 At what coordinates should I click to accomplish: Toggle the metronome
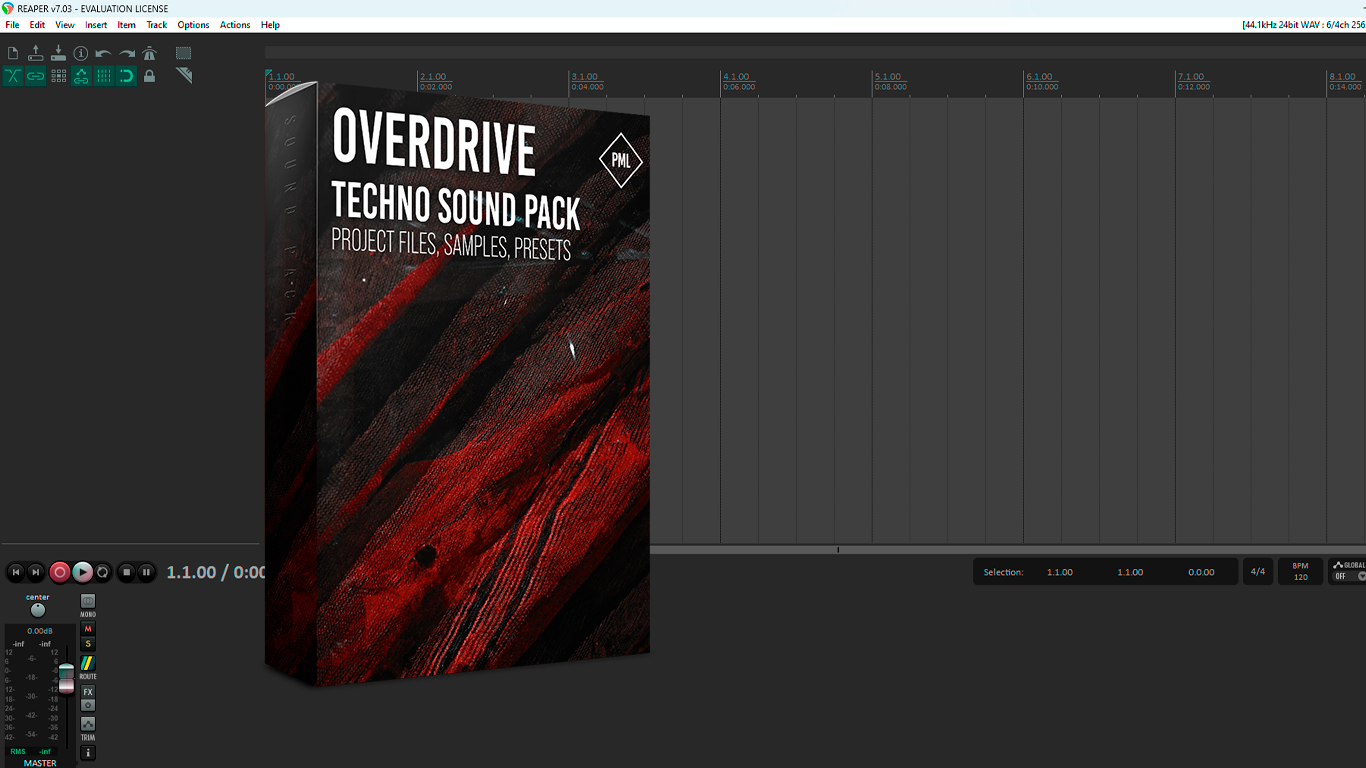tap(150, 53)
